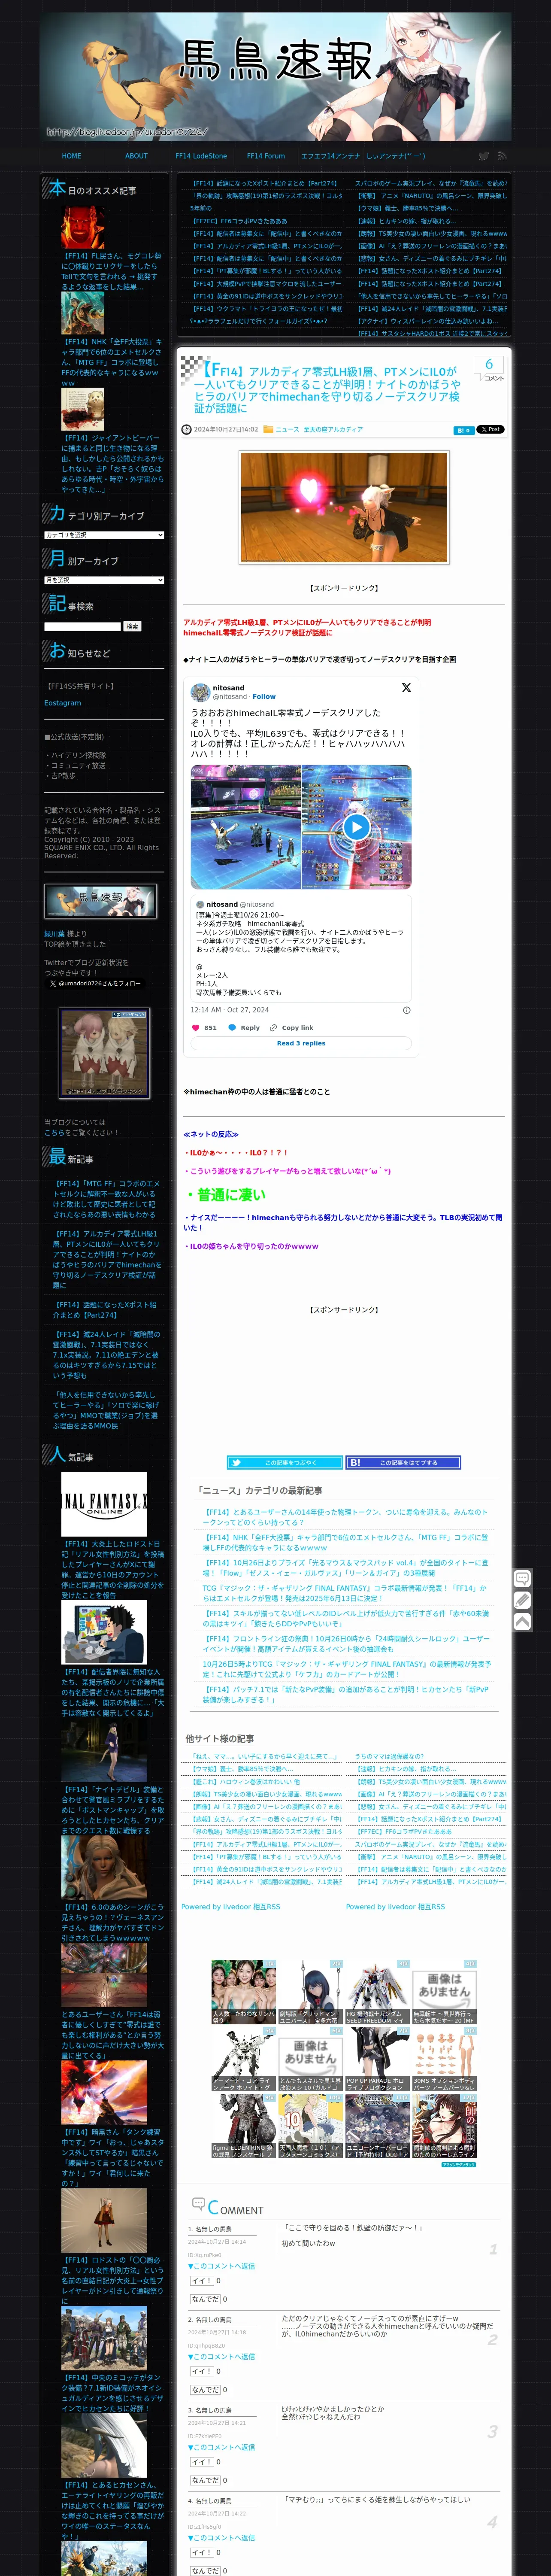Open FF14 LodeStone navigation item
The width and height of the screenshot is (551, 2576).
click(x=201, y=156)
